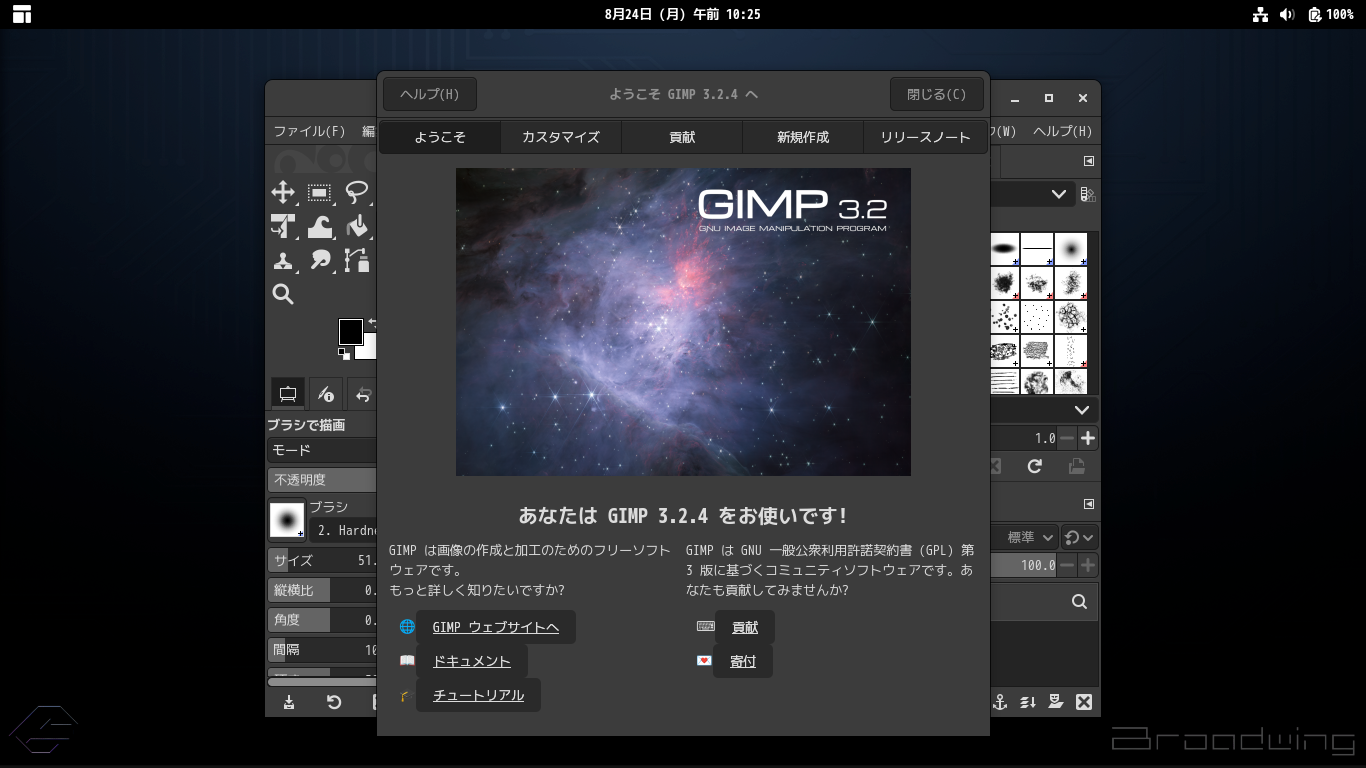The width and height of the screenshot is (1366, 768).
Task: Switch to the ようこそ tab
Action: 440,137
